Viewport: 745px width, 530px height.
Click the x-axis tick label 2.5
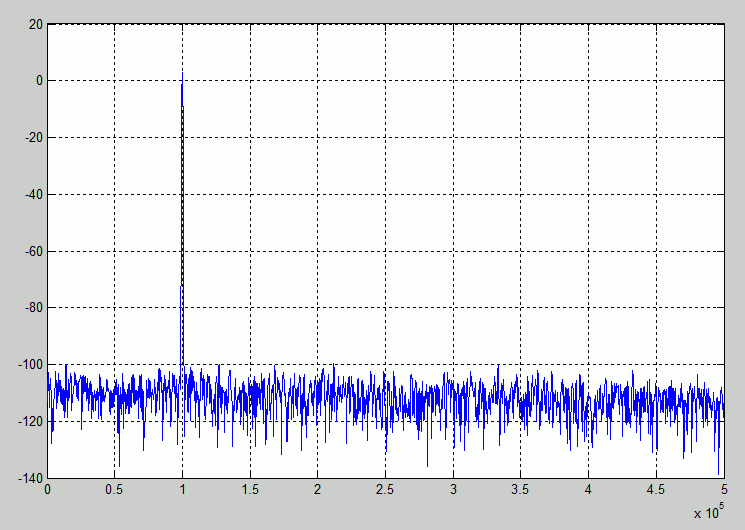[x=385, y=490]
